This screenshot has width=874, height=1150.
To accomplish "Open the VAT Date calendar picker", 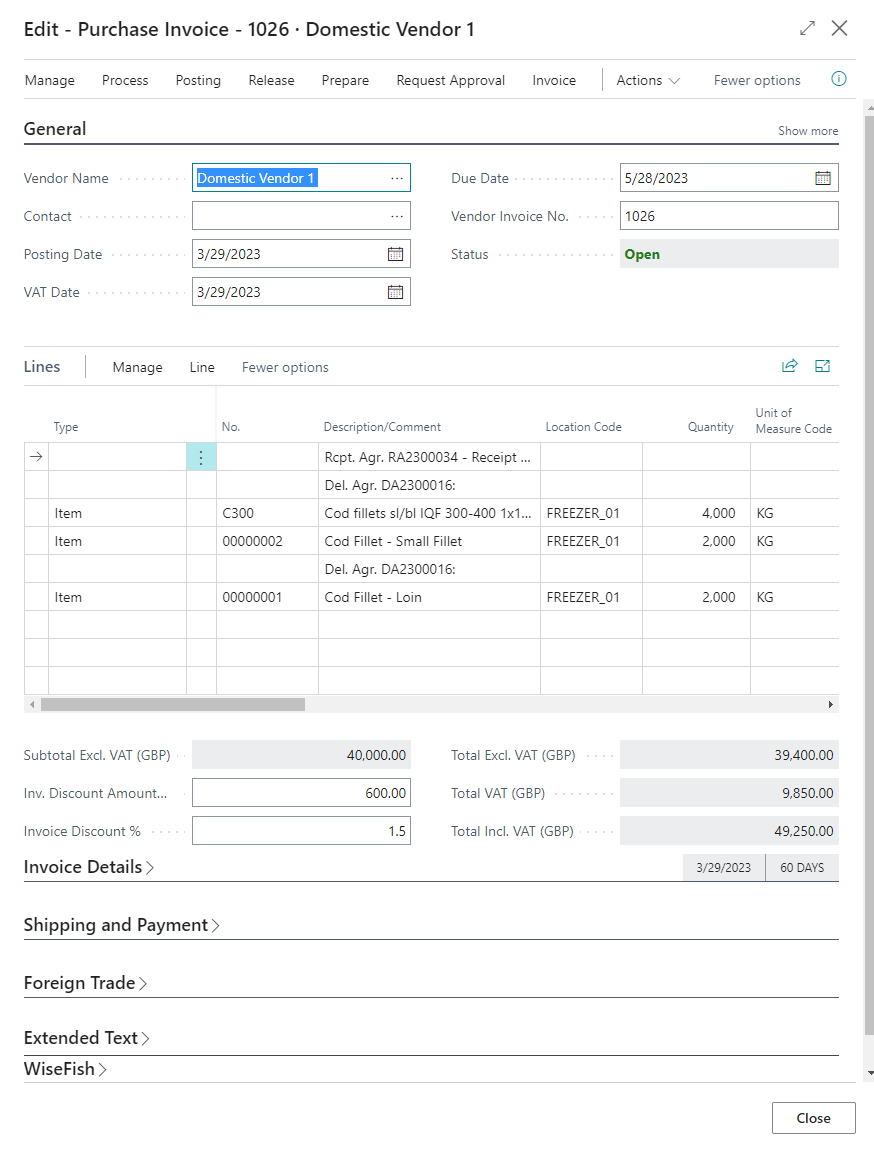I will (395, 292).
